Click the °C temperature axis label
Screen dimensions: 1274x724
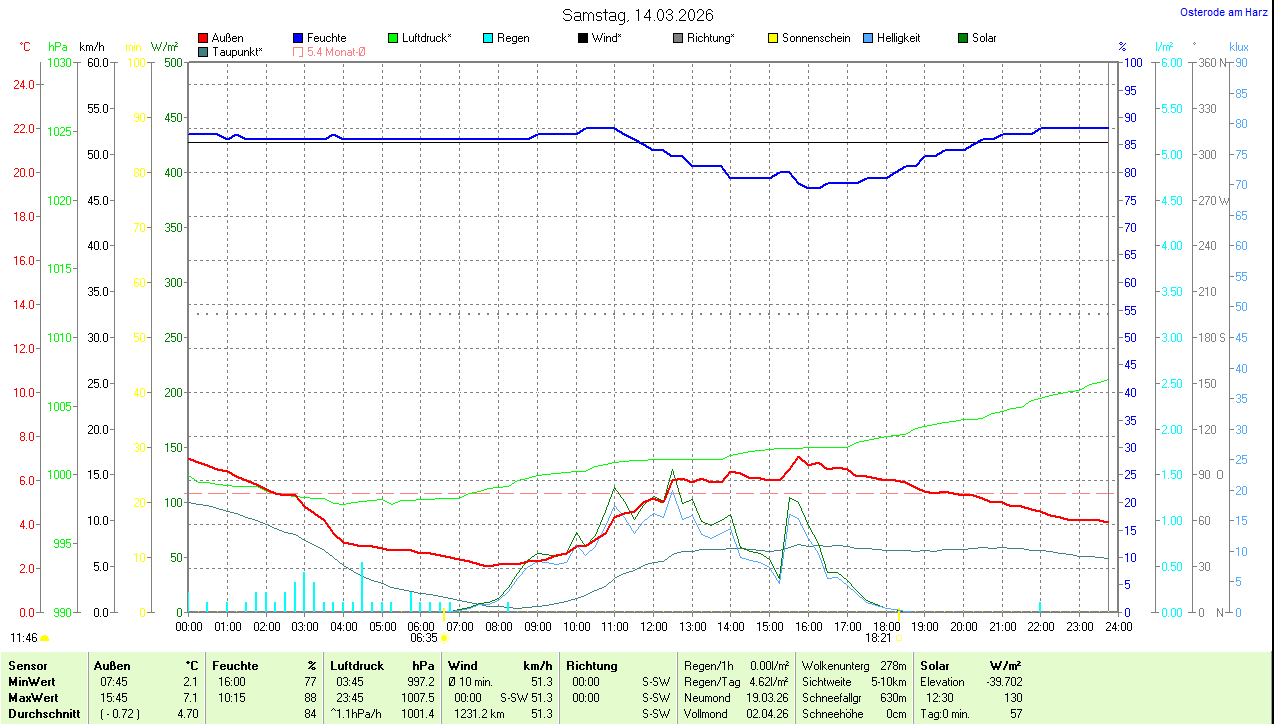[x=26, y=47]
